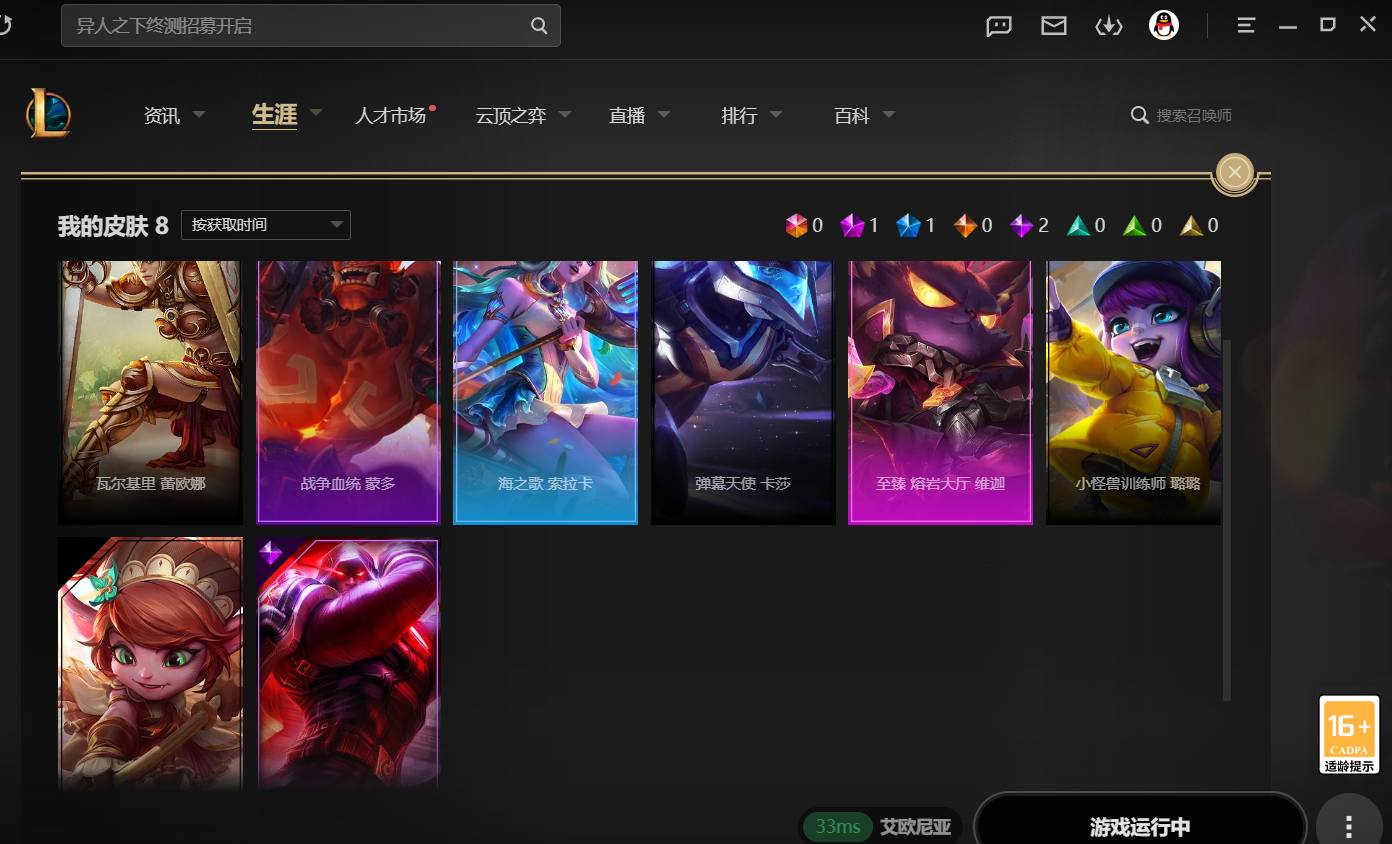Expand the 生涯 dropdown arrow
The width and height of the screenshot is (1392, 844).
(316, 113)
